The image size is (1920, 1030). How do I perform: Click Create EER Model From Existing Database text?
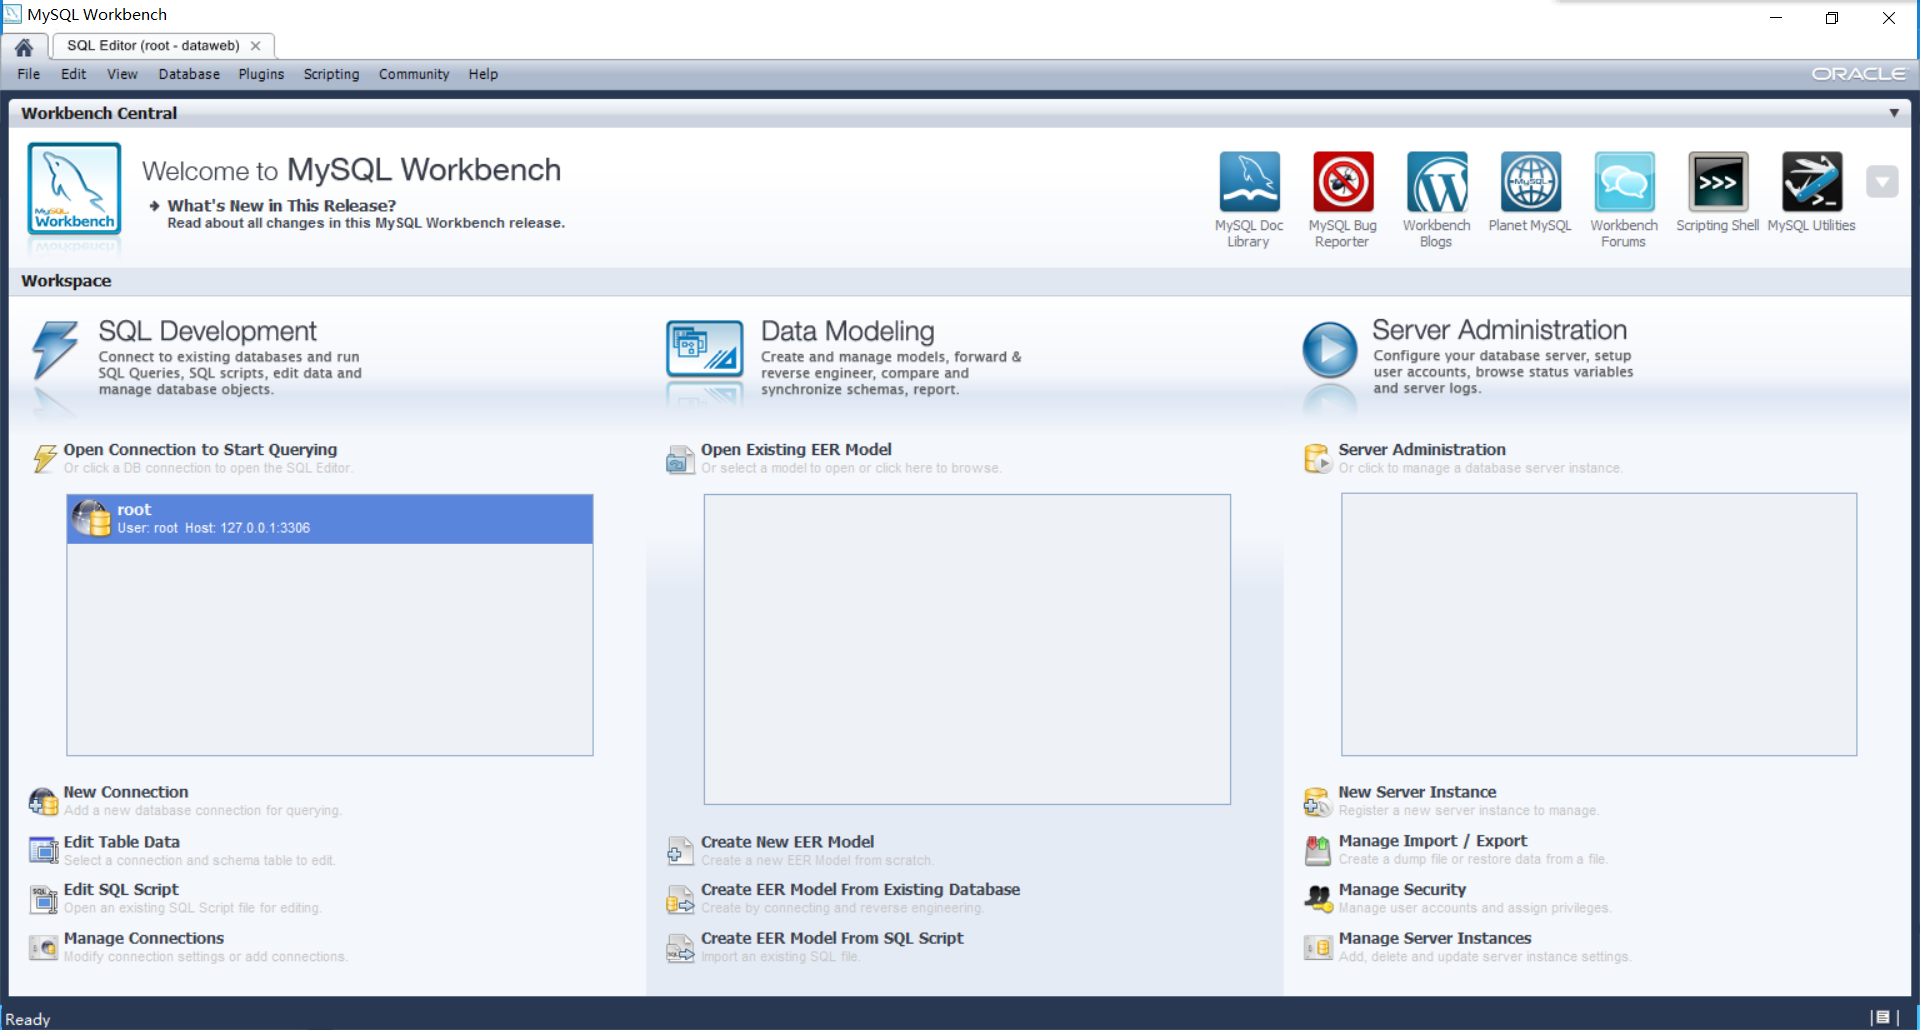860,889
